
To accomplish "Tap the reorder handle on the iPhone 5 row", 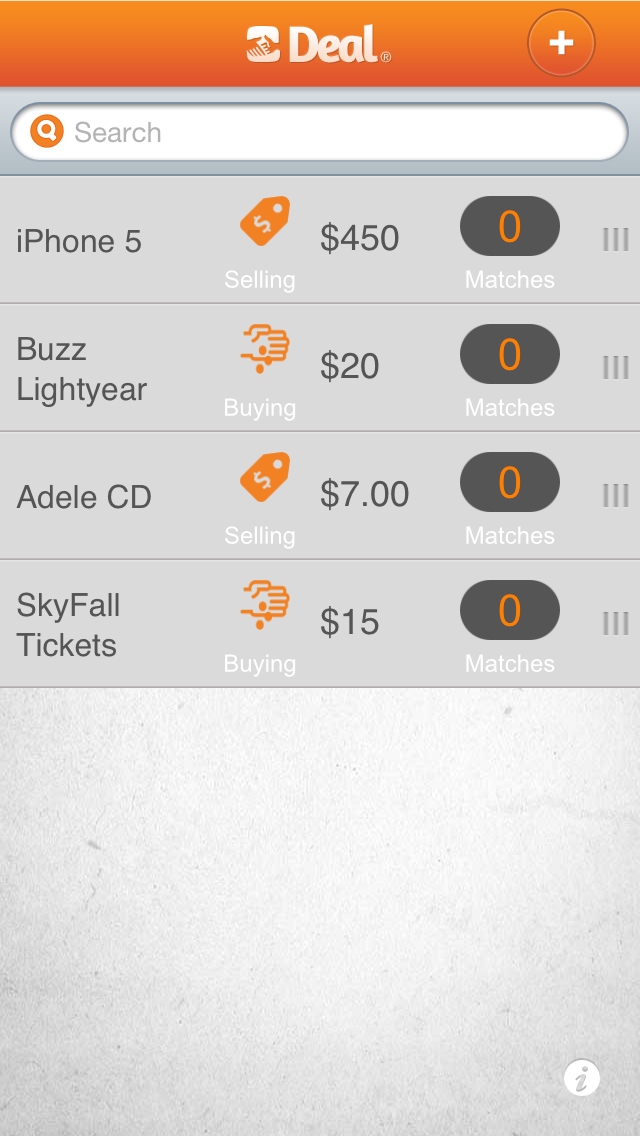I will click(x=615, y=240).
